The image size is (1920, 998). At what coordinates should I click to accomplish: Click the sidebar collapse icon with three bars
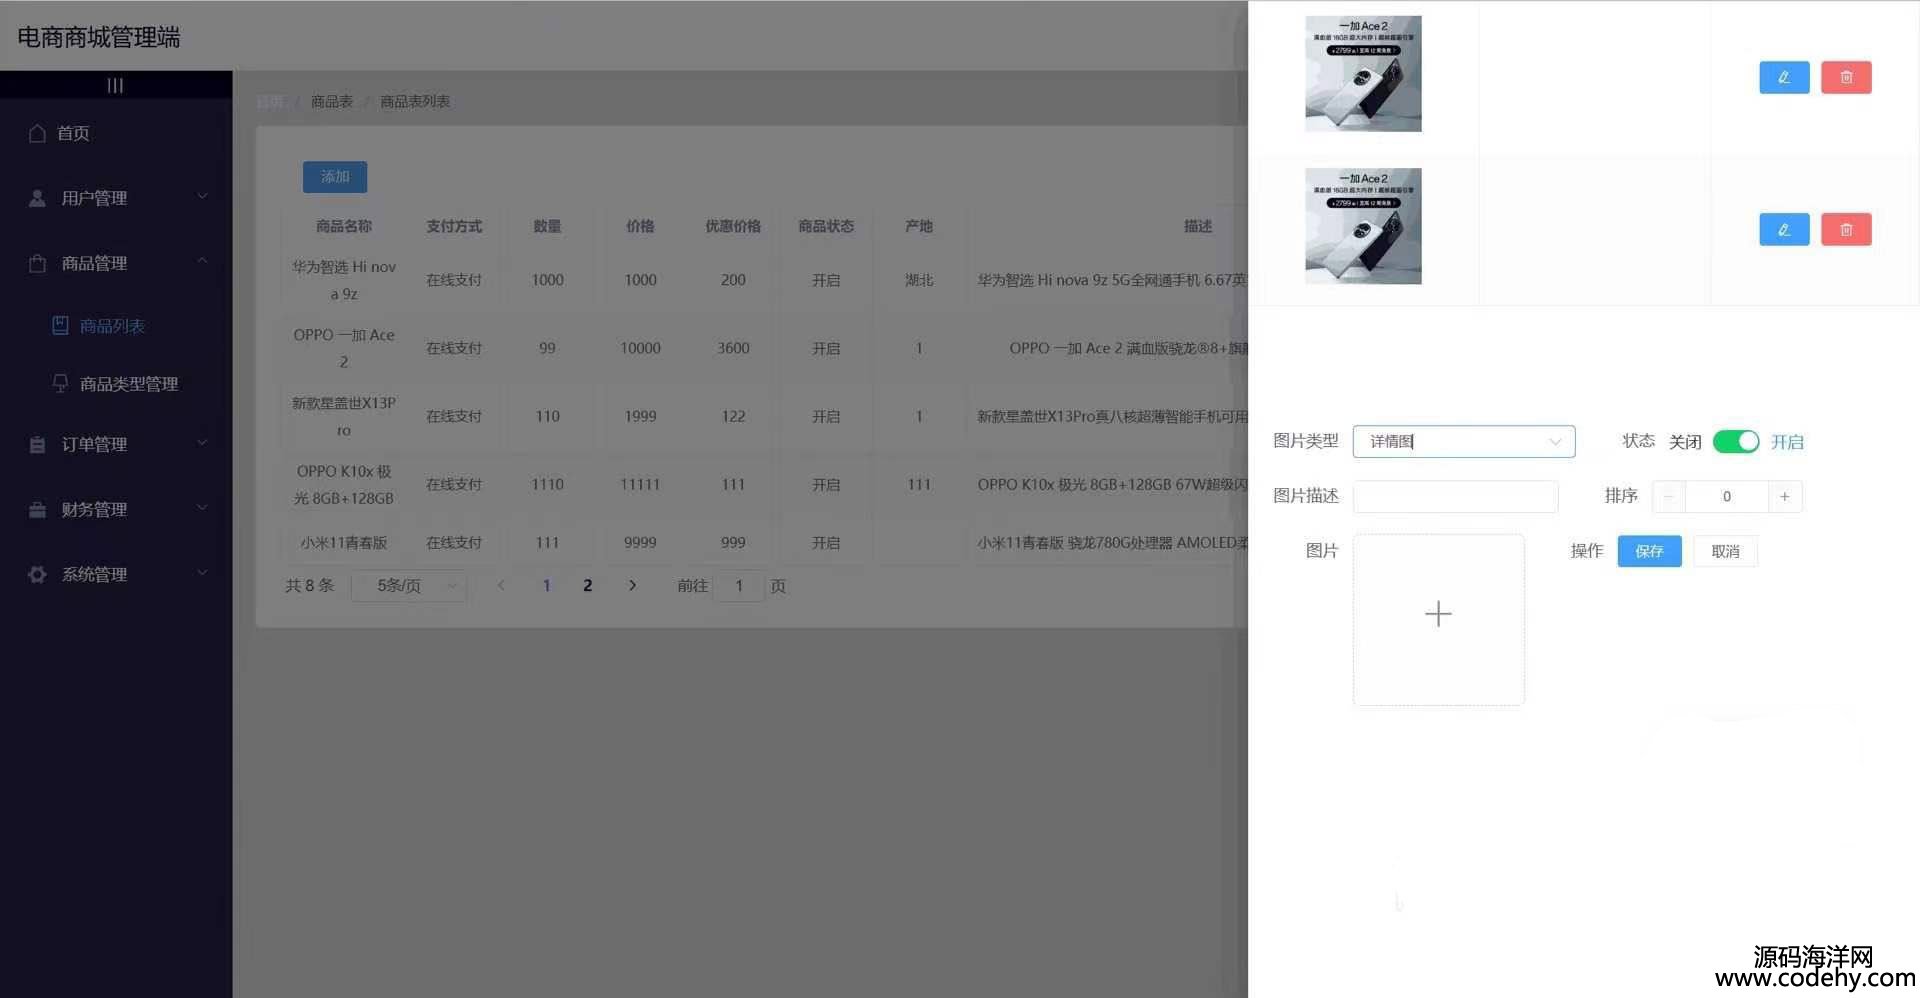tap(115, 85)
